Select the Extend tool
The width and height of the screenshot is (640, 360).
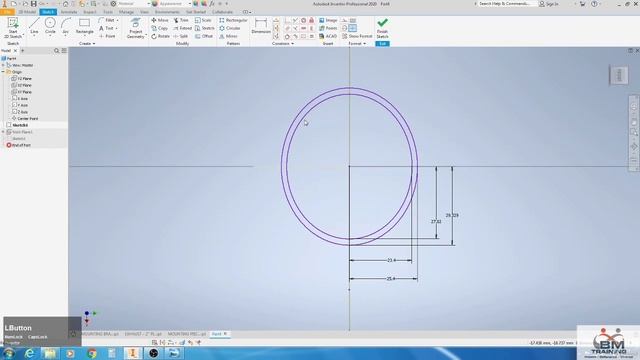tap(182, 28)
